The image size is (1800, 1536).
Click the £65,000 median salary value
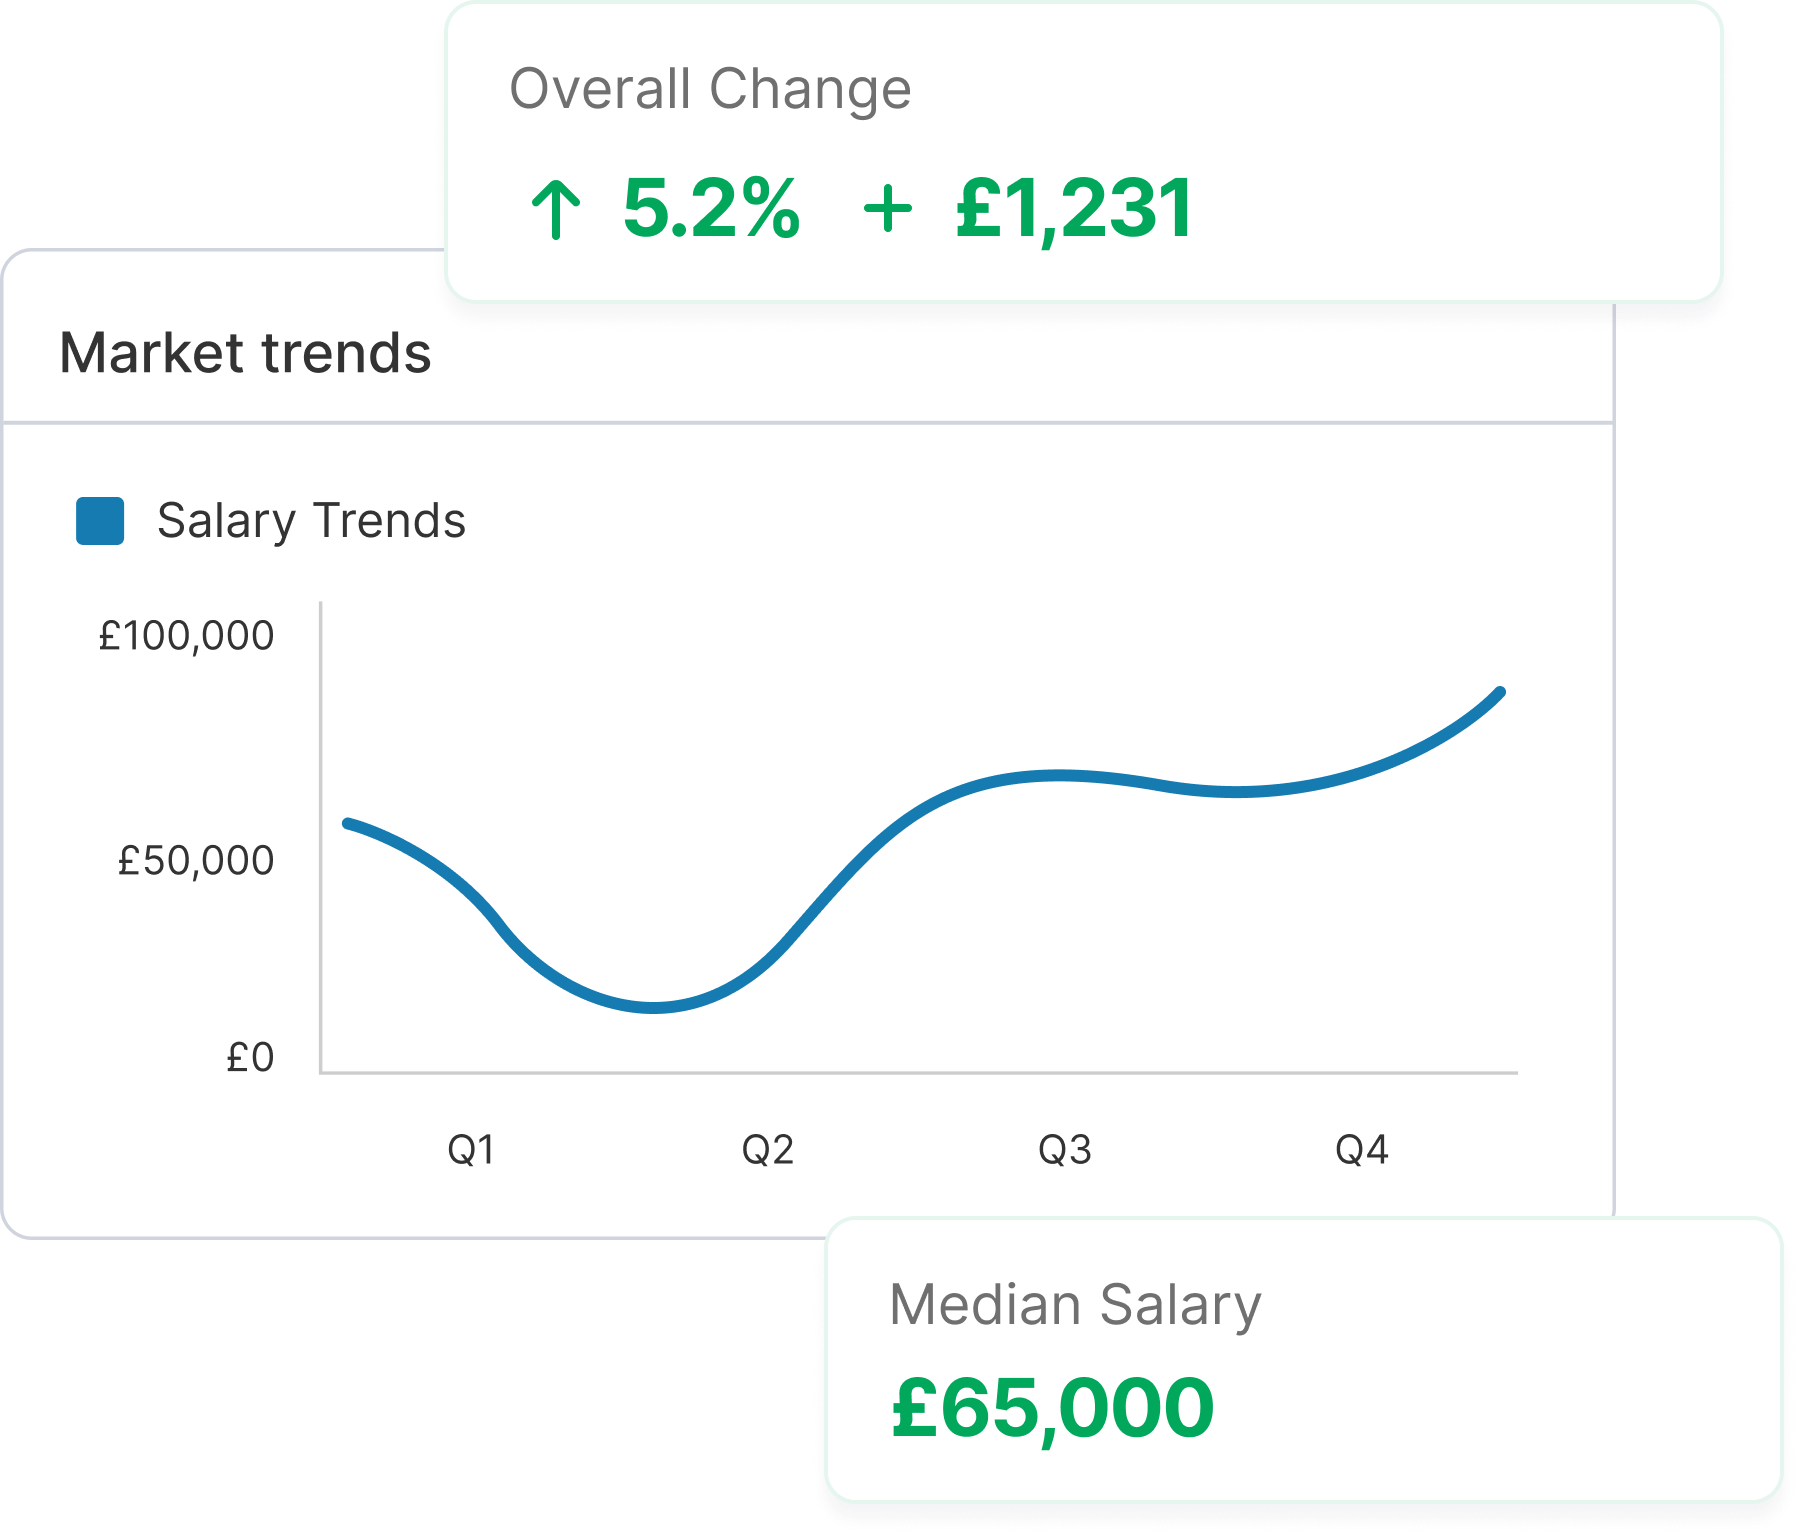pyautogui.click(x=1053, y=1409)
